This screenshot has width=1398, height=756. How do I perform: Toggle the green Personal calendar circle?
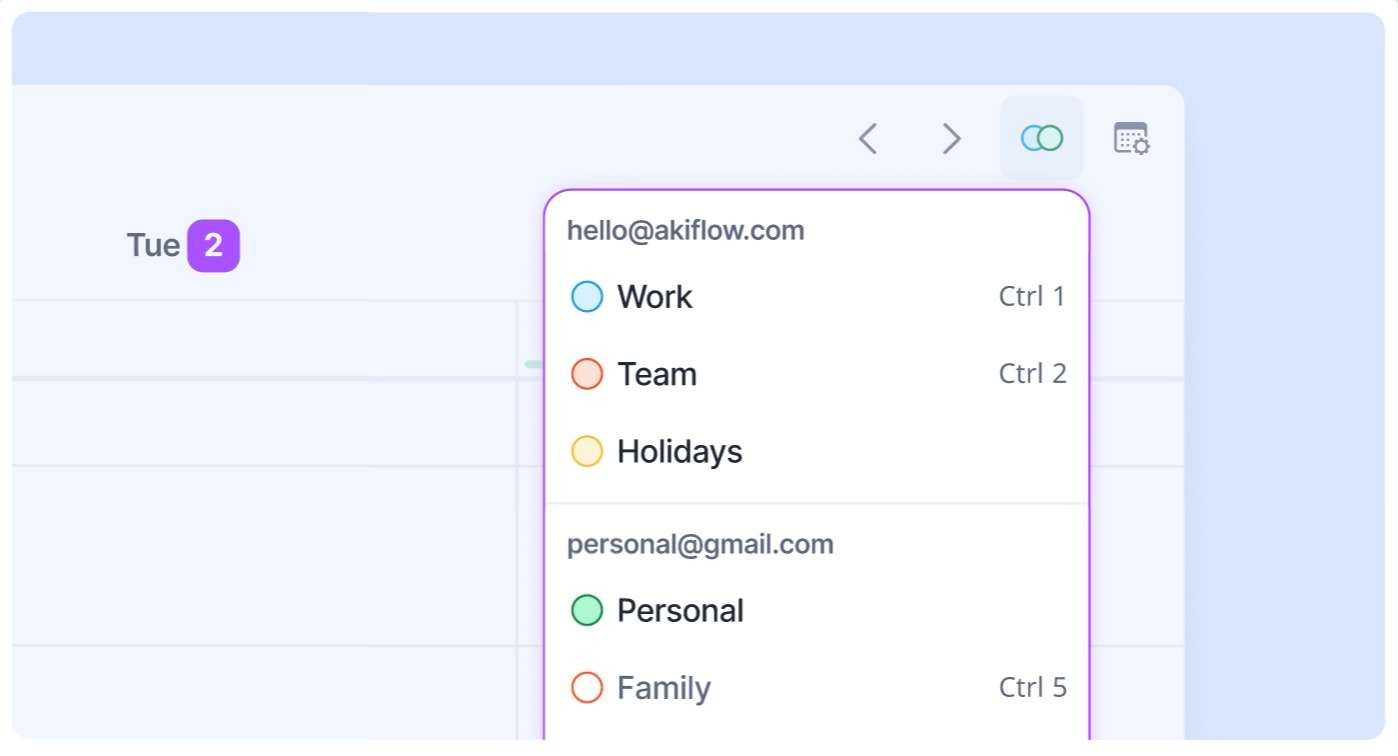(587, 610)
